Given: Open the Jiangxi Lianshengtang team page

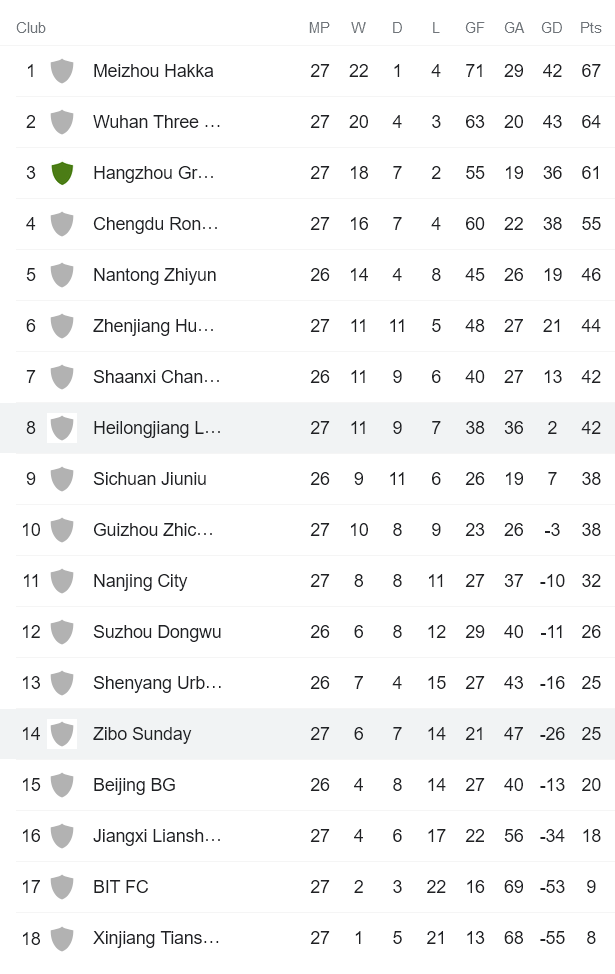Looking at the screenshot, I should [x=157, y=835].
